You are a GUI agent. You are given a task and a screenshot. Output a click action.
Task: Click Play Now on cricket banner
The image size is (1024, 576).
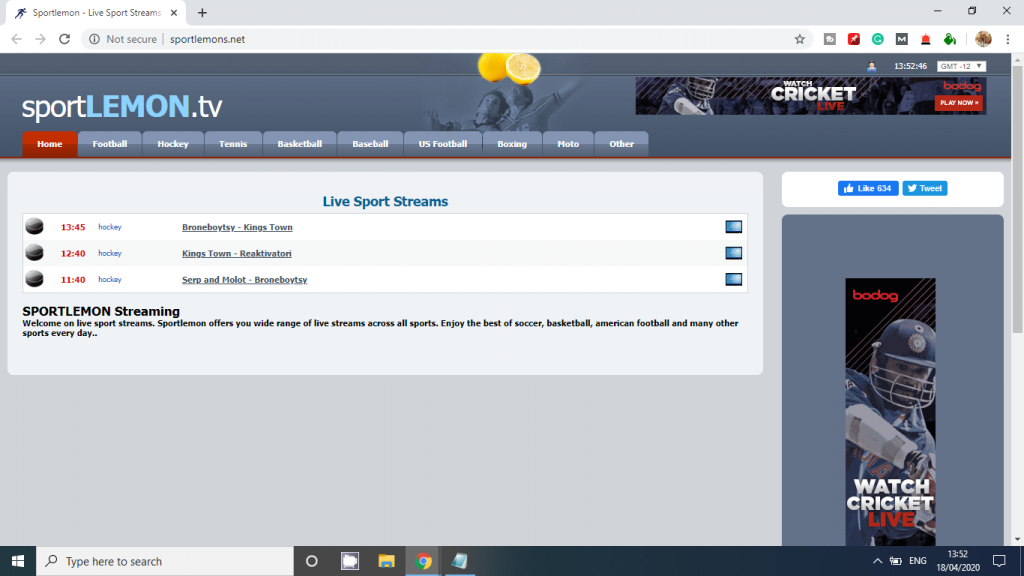click(x=959, y=103)
